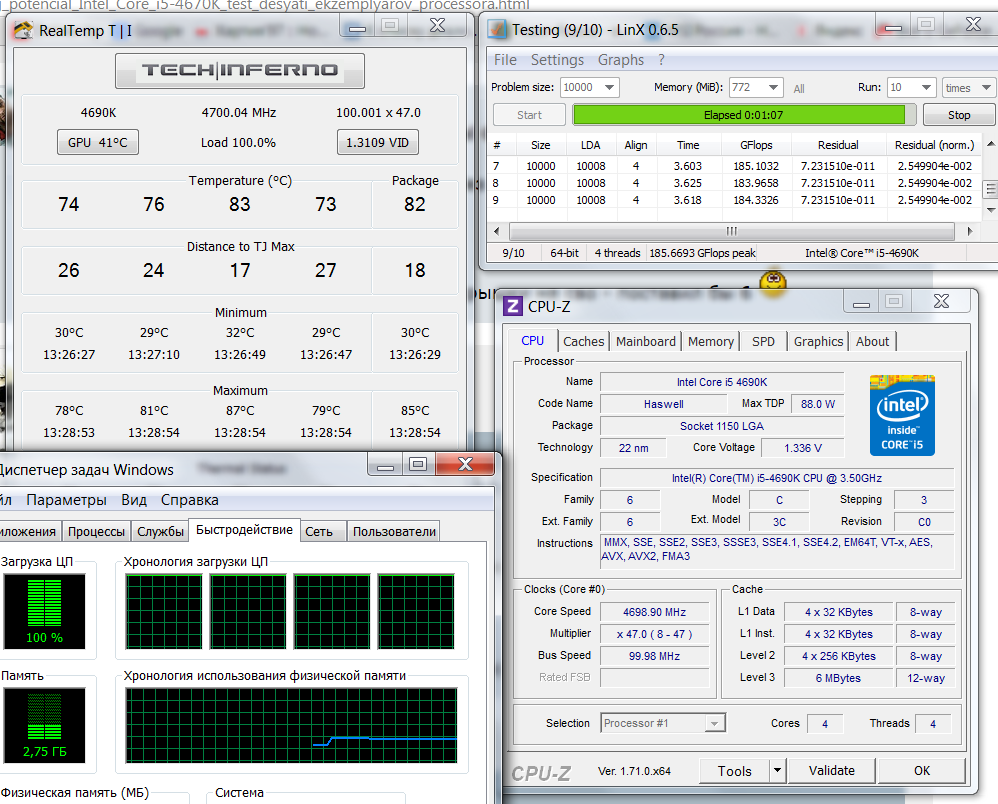
Task: Switch to Службы tab in Task Manager
Action: tap(160, 532)
